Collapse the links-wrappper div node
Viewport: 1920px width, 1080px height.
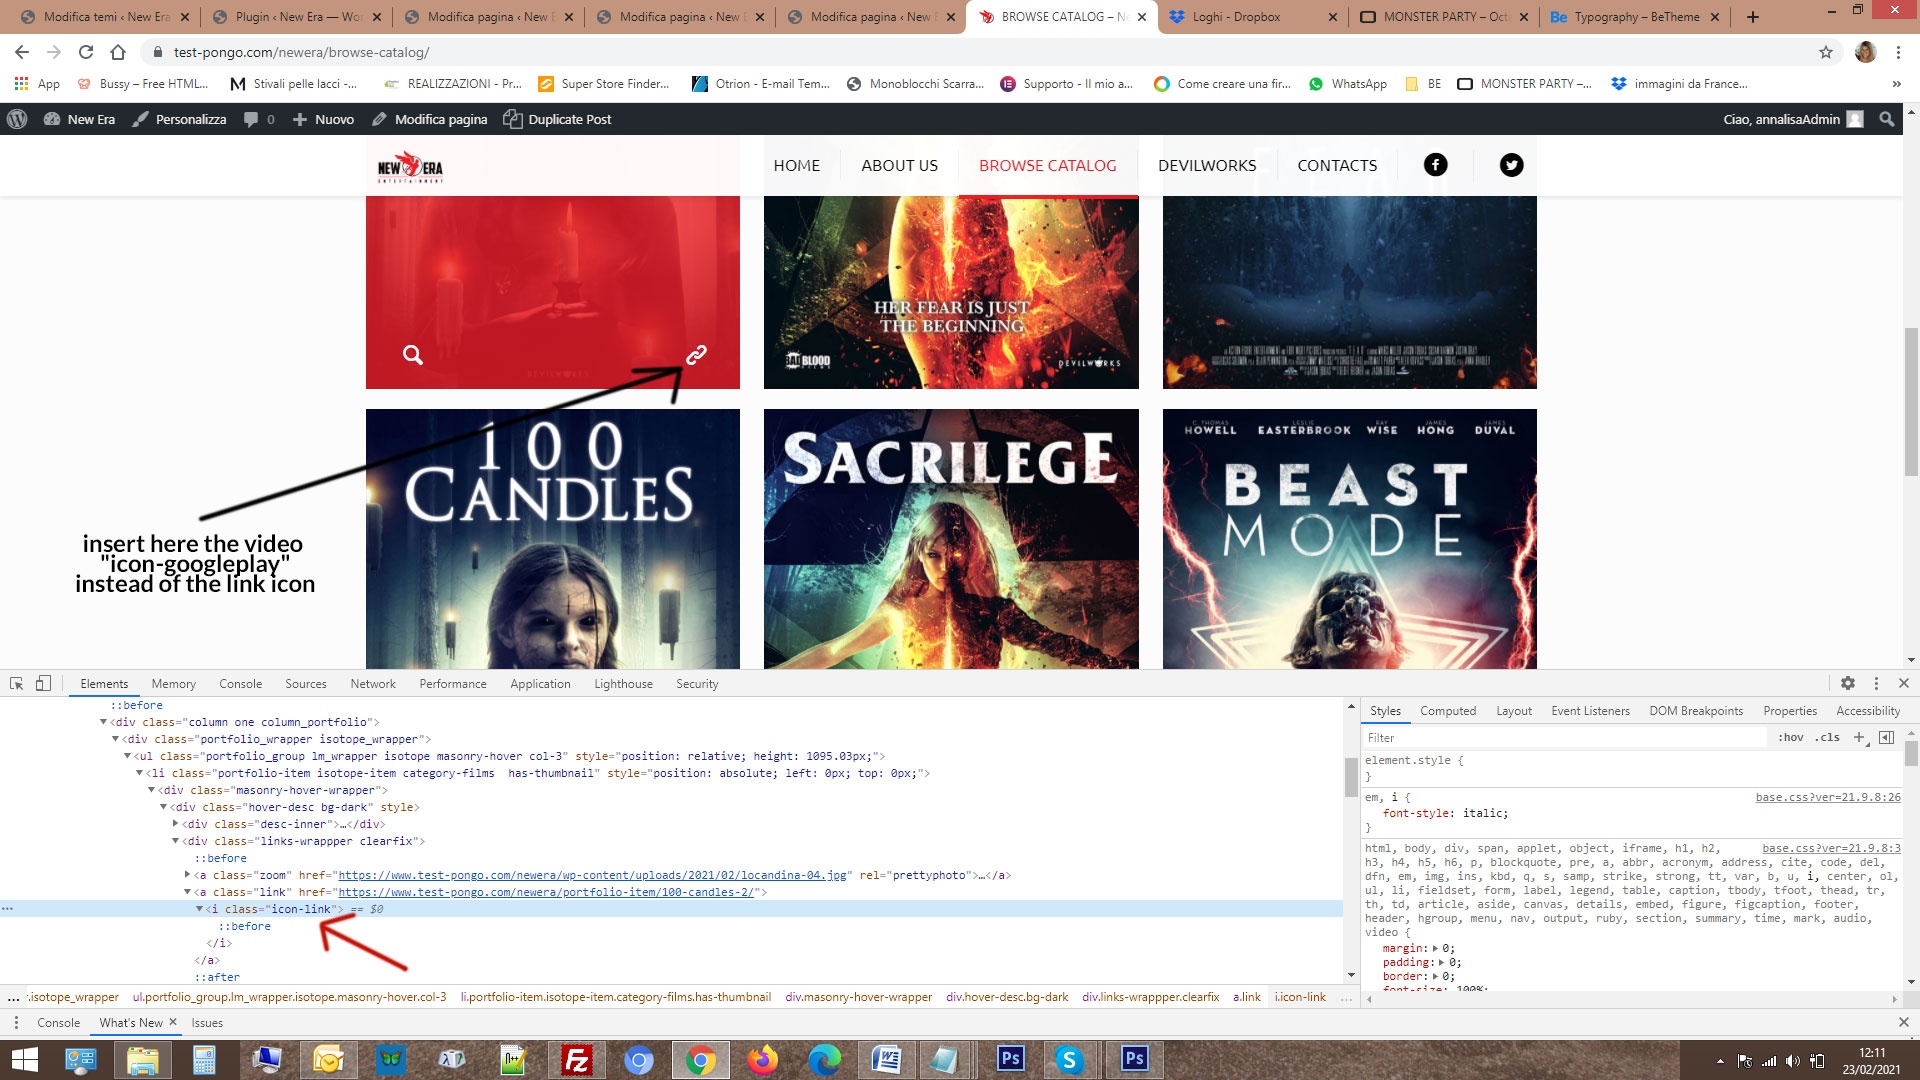(175, 841)
